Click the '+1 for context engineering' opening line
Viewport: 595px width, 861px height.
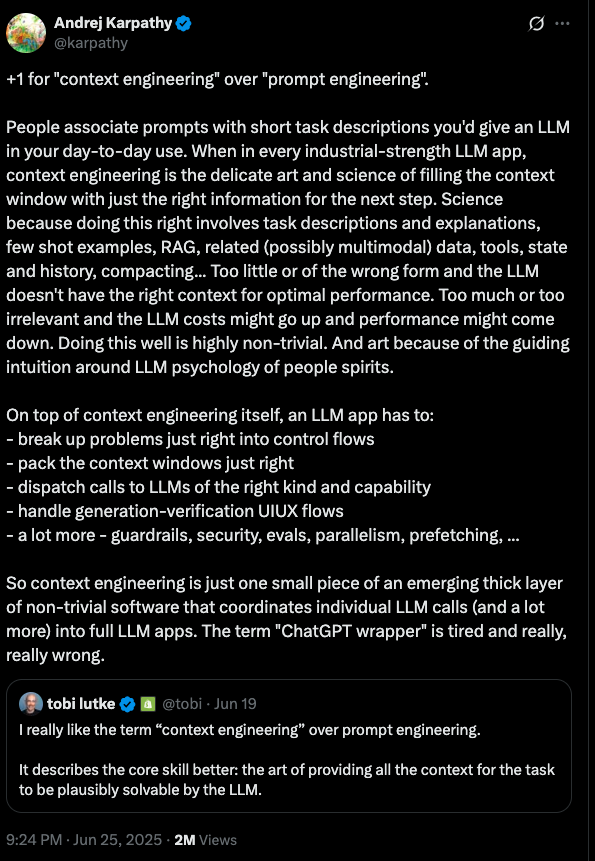[217, 79]
